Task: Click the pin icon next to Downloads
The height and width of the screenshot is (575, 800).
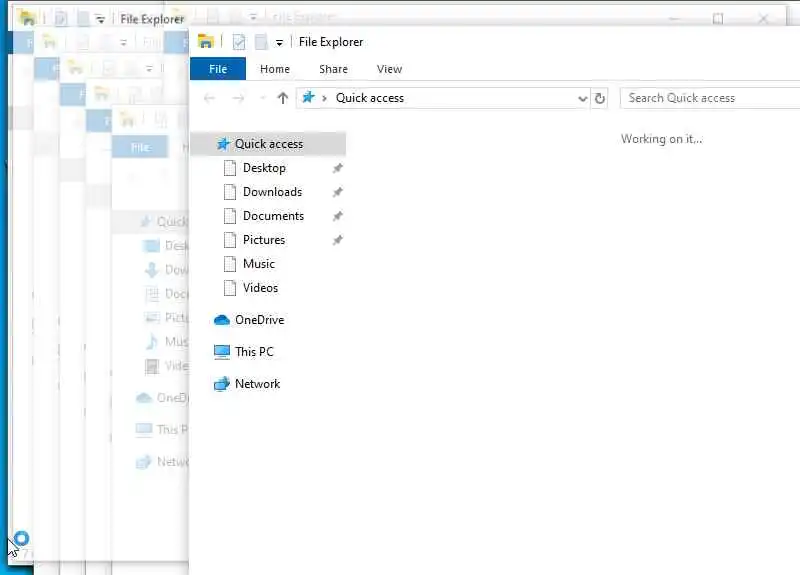Action: tap(337, 192)
